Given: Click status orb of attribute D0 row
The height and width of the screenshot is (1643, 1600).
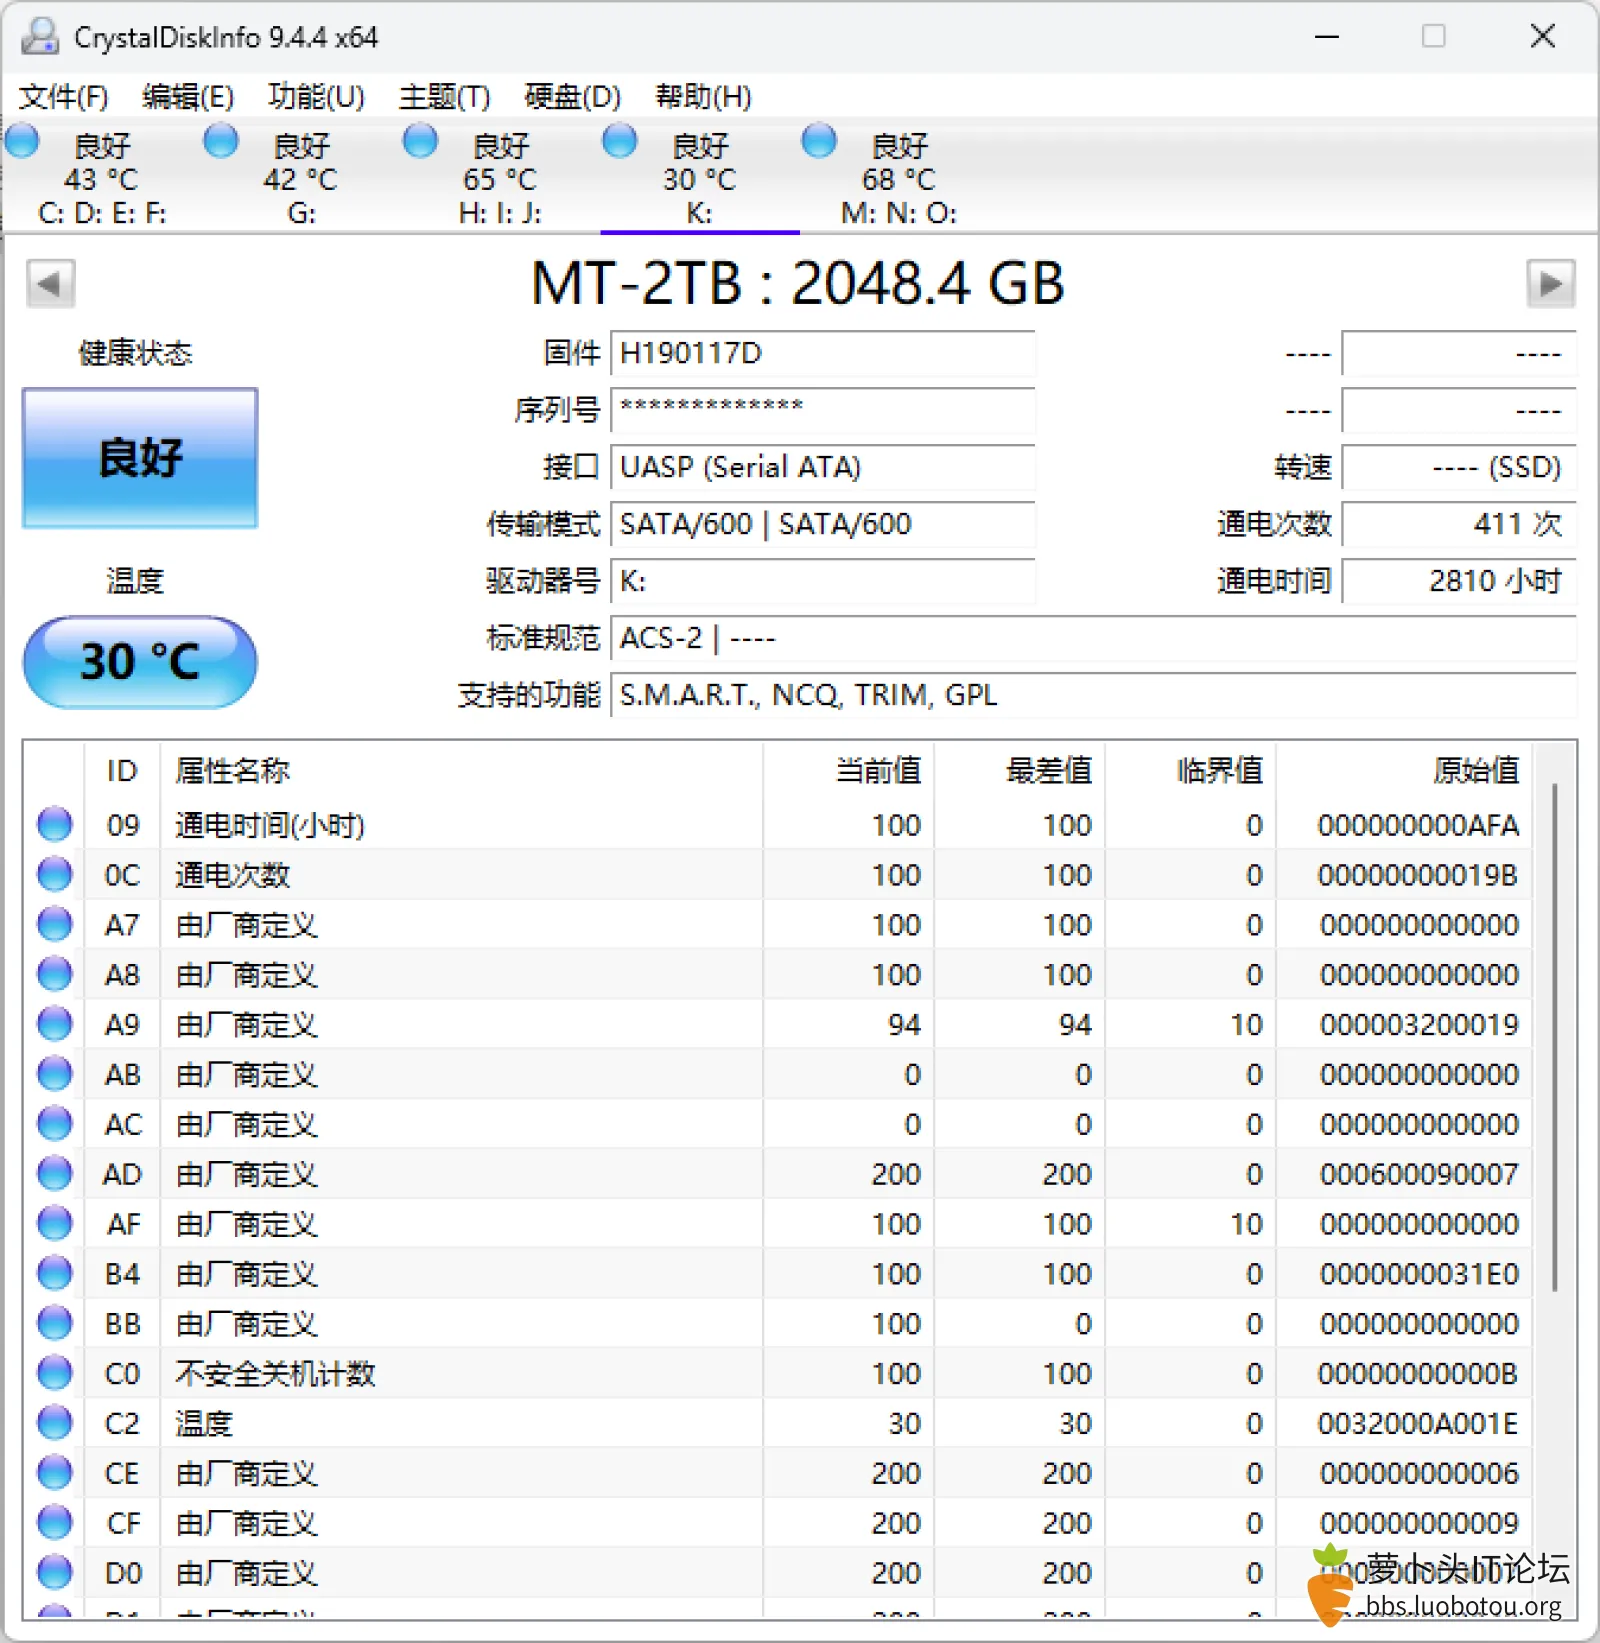Looking at the screenshot, I should [x=55, y=1572].
